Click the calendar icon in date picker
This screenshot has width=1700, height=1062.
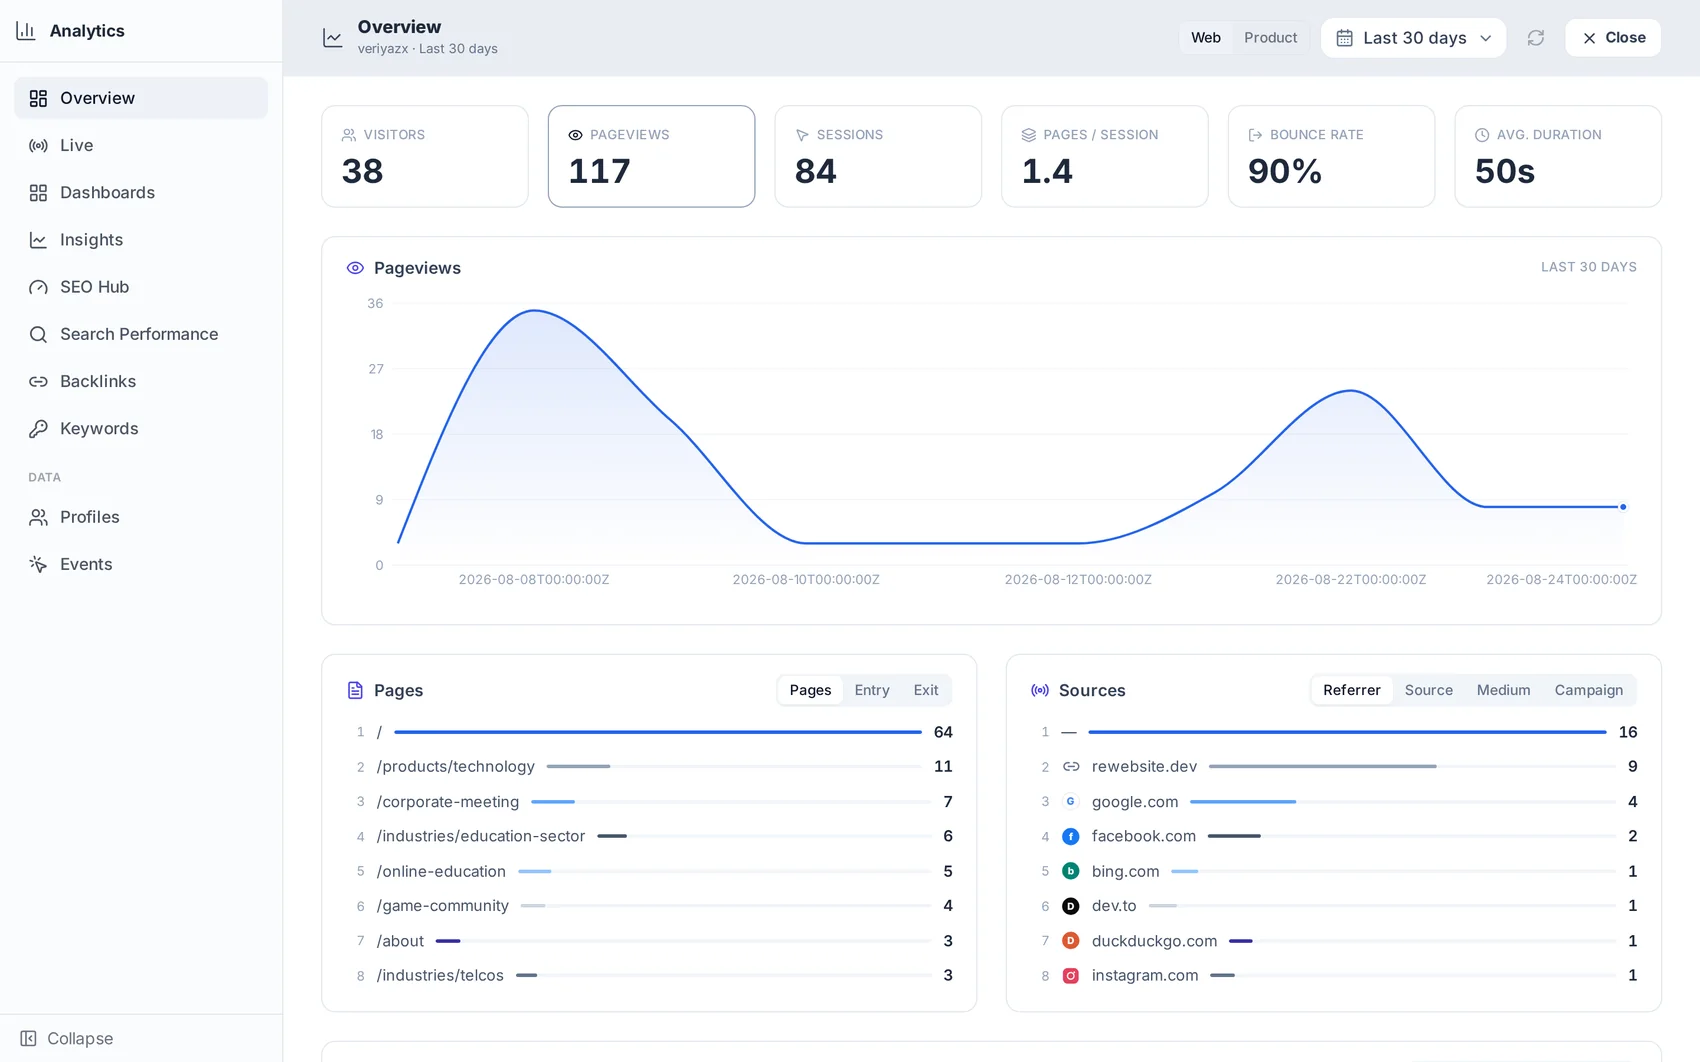pyautogui.click(x=1345, y=38)
